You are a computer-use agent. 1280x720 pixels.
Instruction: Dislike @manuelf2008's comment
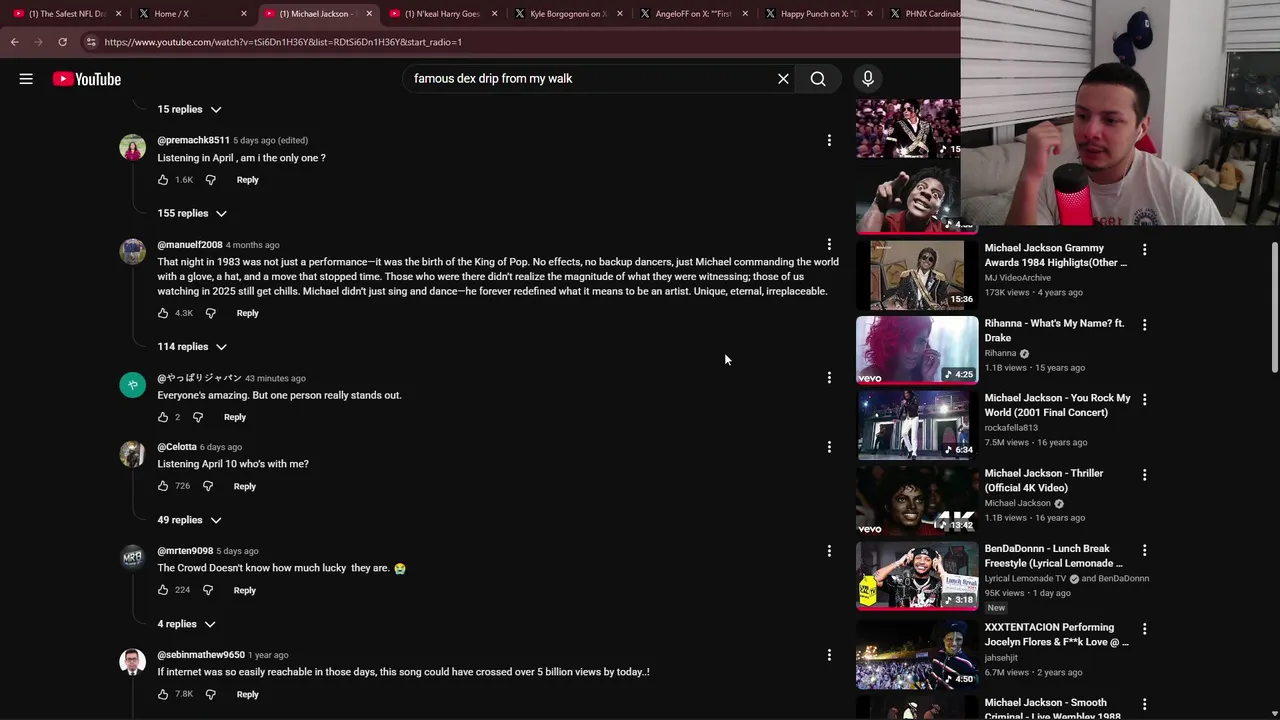coord(210,313)
